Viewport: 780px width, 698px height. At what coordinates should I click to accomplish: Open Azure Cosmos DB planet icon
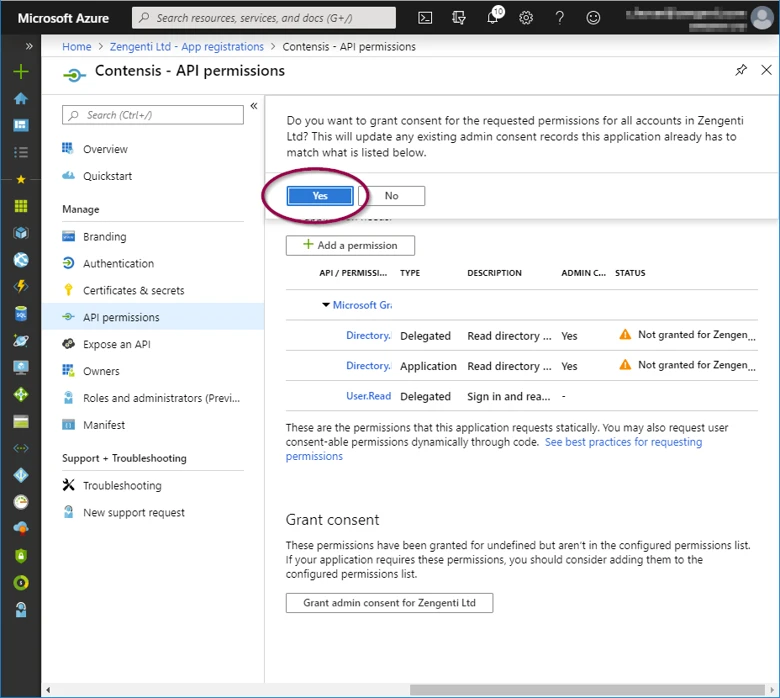tap(21, 341)
